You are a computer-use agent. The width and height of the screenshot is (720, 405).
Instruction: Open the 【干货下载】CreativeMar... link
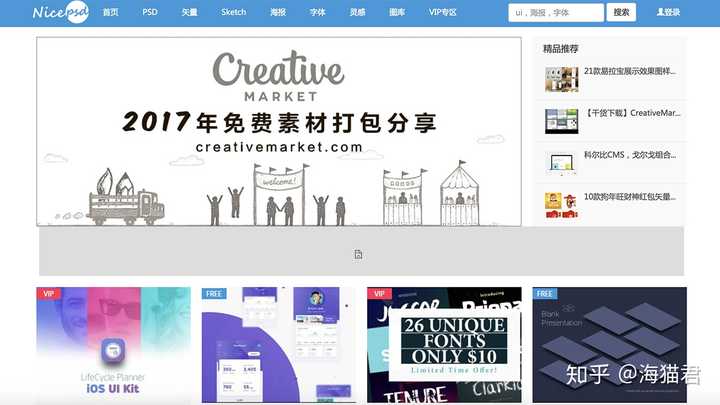(632, 113)
